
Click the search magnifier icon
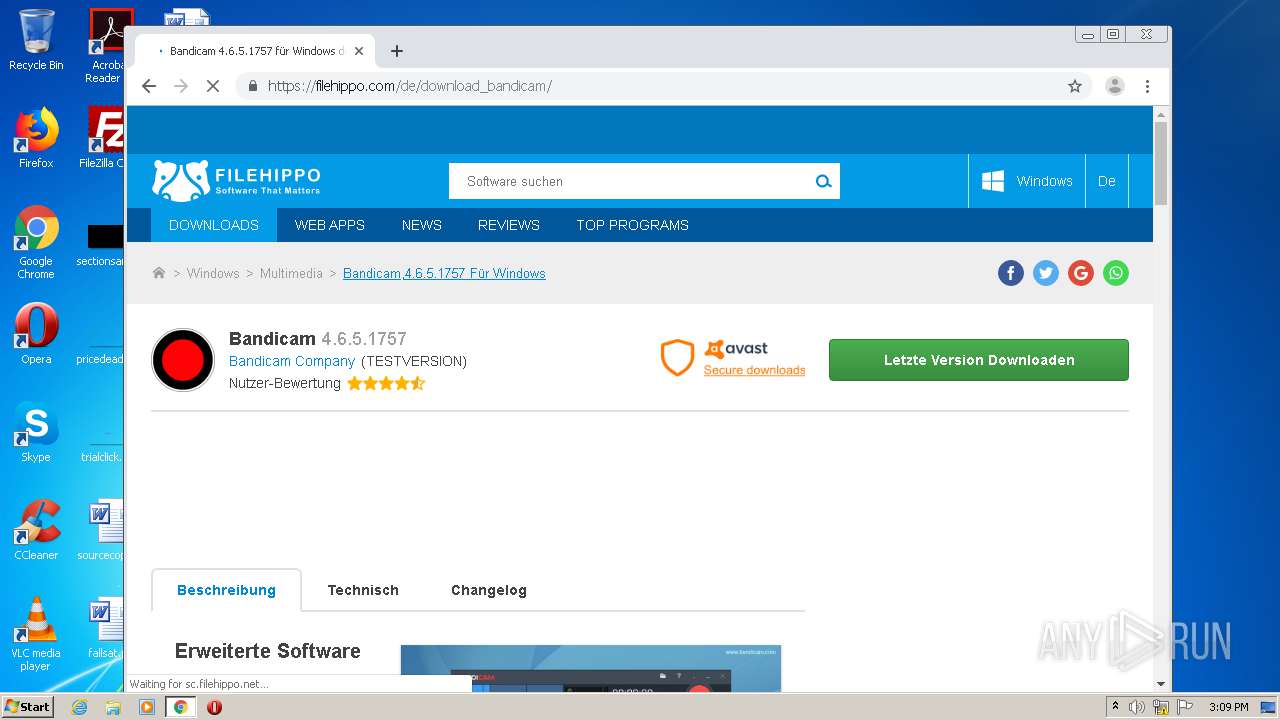click(x=823, y=181)
